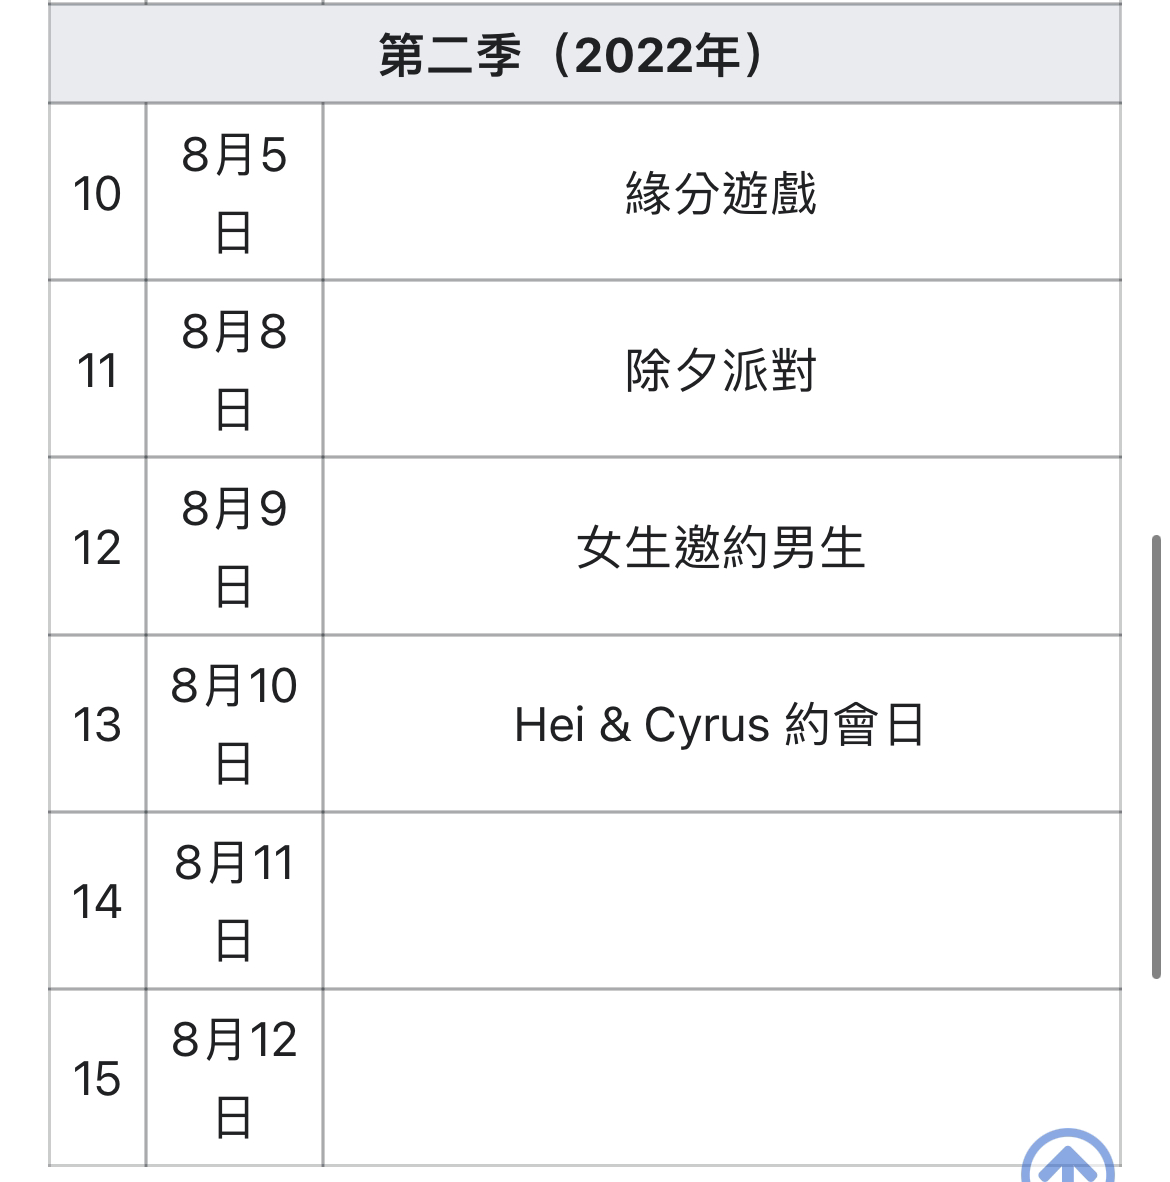The image size is (1170, 1182).
Task: Click episode title 緣分遊戲
Action: (721, 193)
